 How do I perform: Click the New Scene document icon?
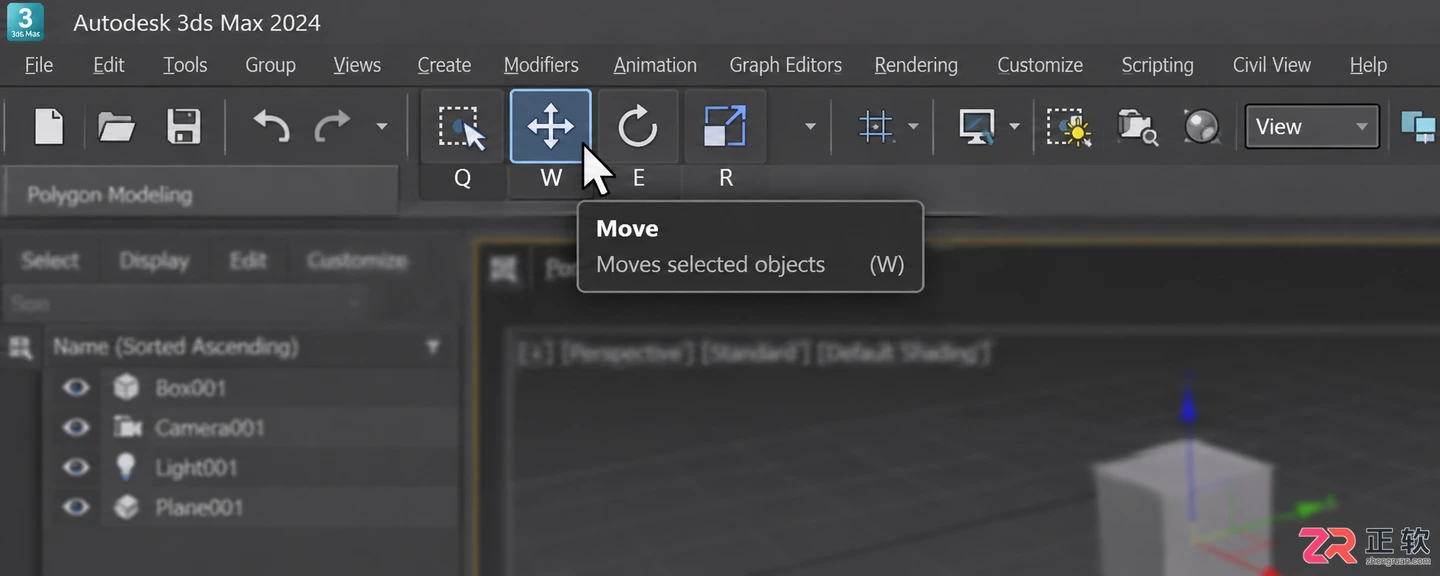pyautogui.click(x=49, y=127)
